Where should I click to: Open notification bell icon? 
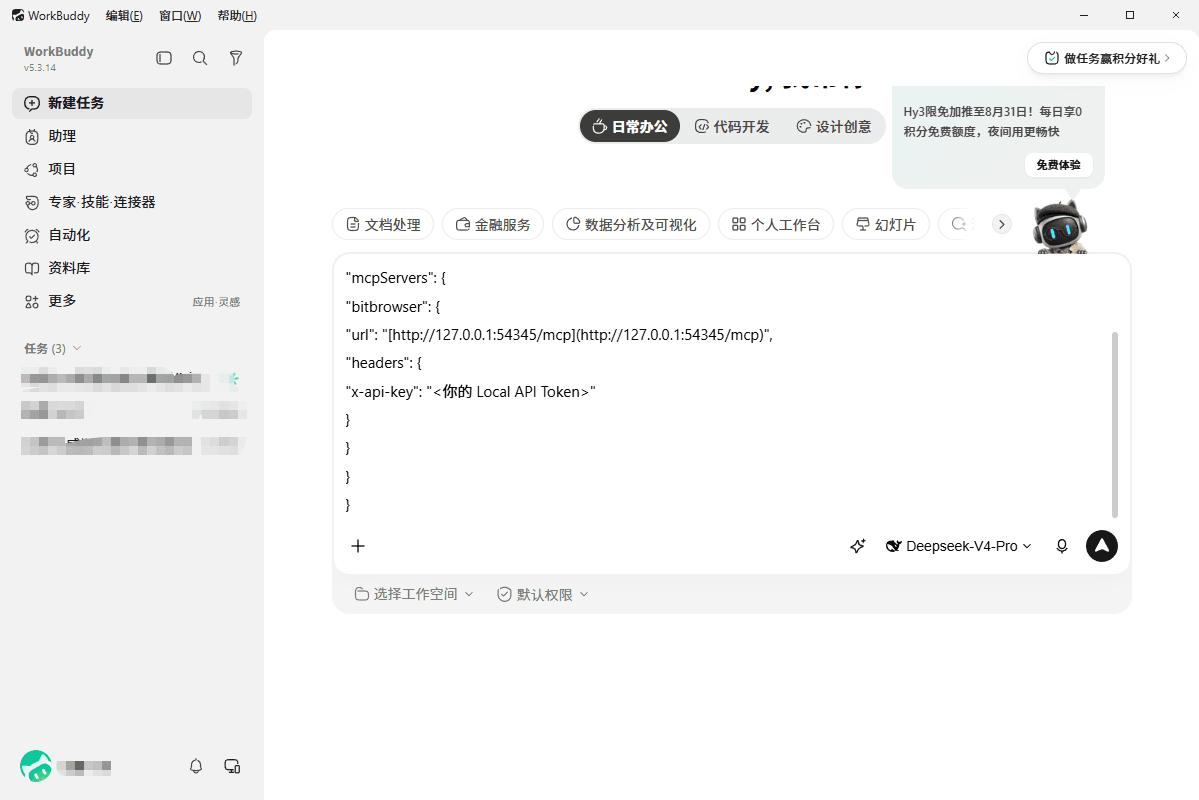pyautogui.click(x=196, y=766)
